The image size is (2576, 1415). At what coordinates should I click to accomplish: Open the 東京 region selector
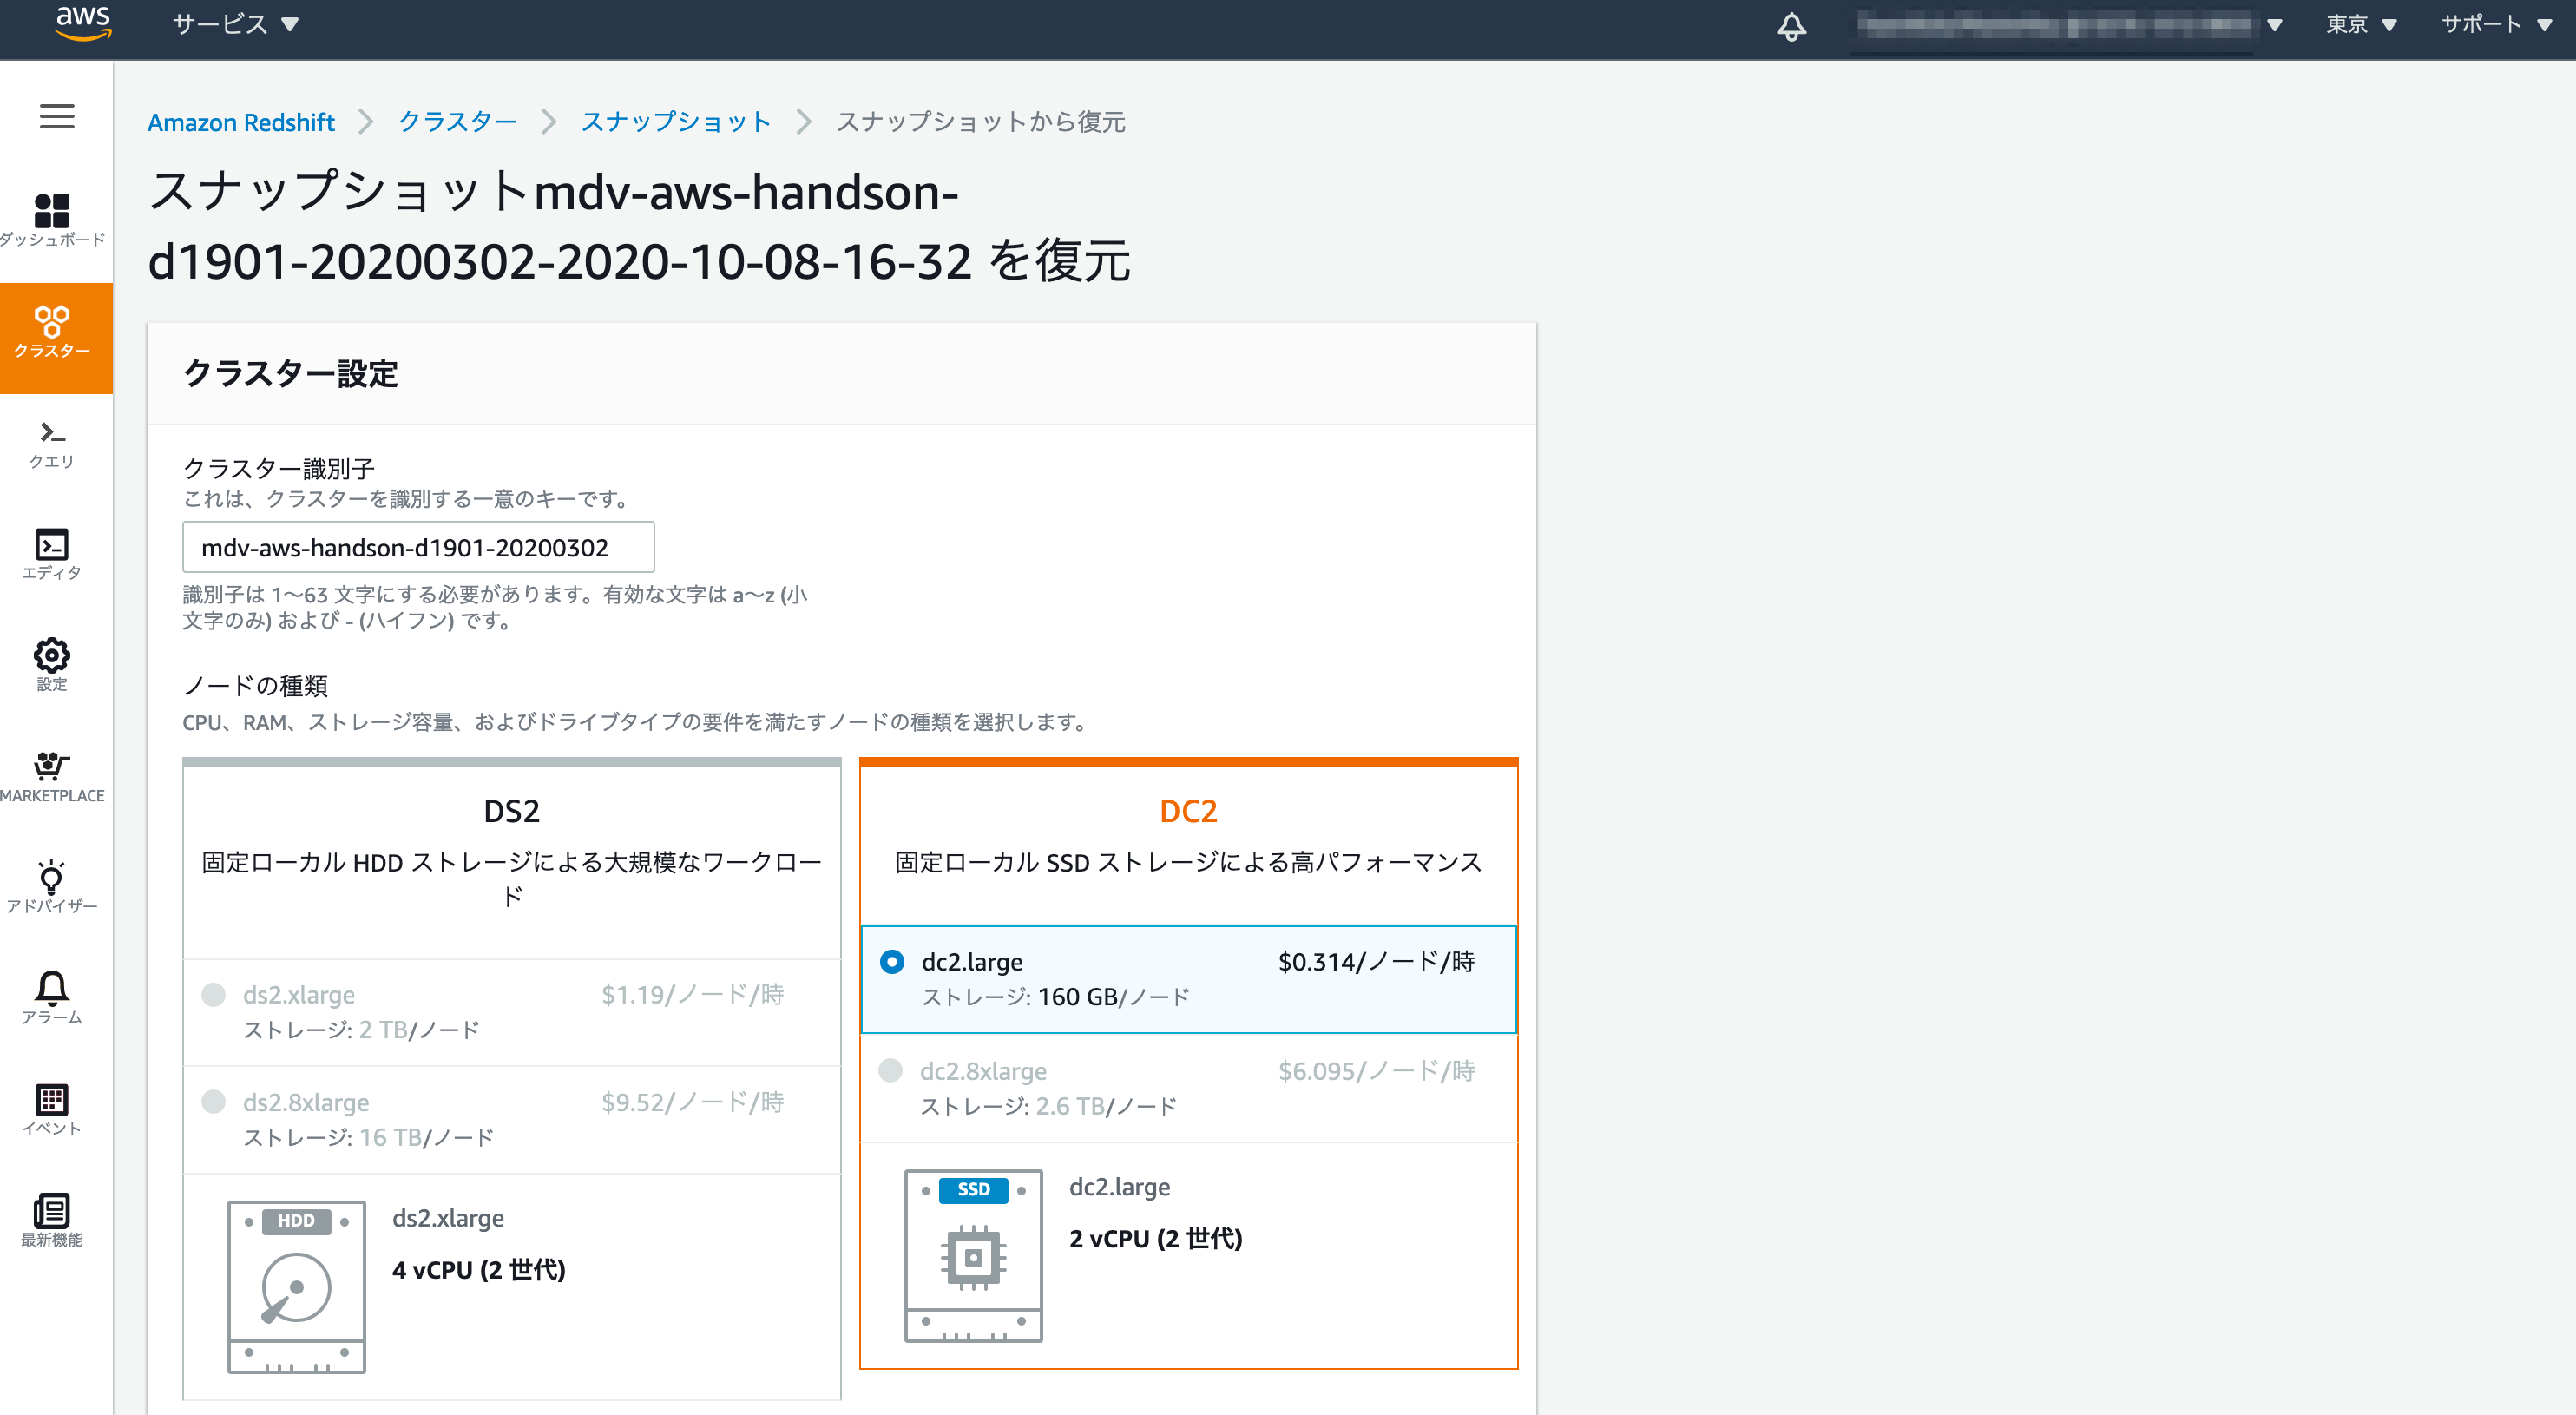click(2361, 24)
